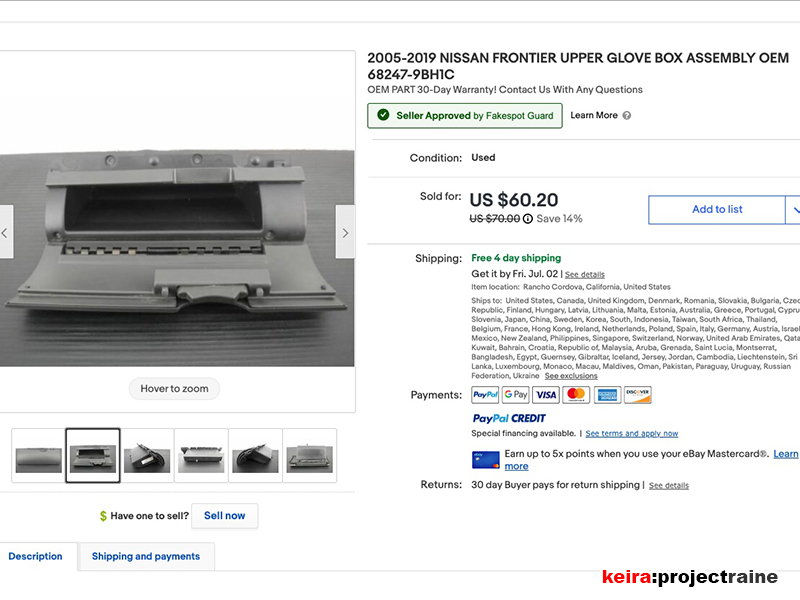The image size is (800, 600).
Task: Click the Learn More help question icon
Action: pos(627,116)
